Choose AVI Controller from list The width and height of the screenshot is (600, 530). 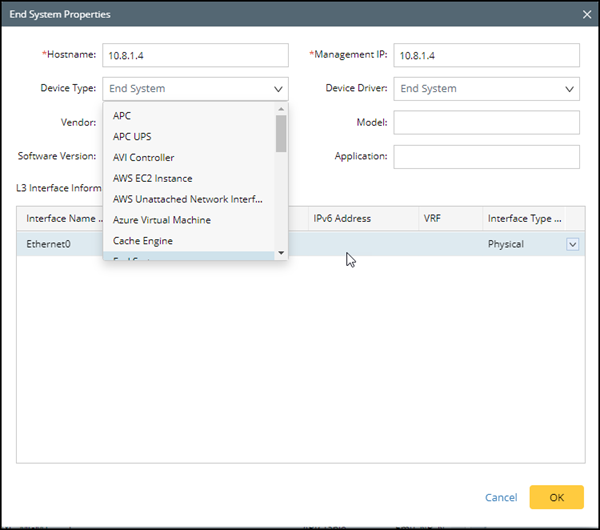tap(144, 158)
